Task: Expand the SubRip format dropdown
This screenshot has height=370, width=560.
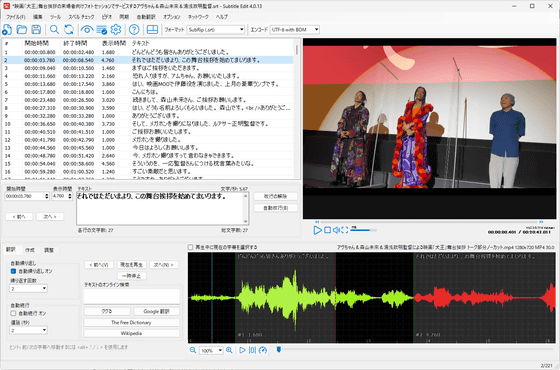Action: (216, 30)
